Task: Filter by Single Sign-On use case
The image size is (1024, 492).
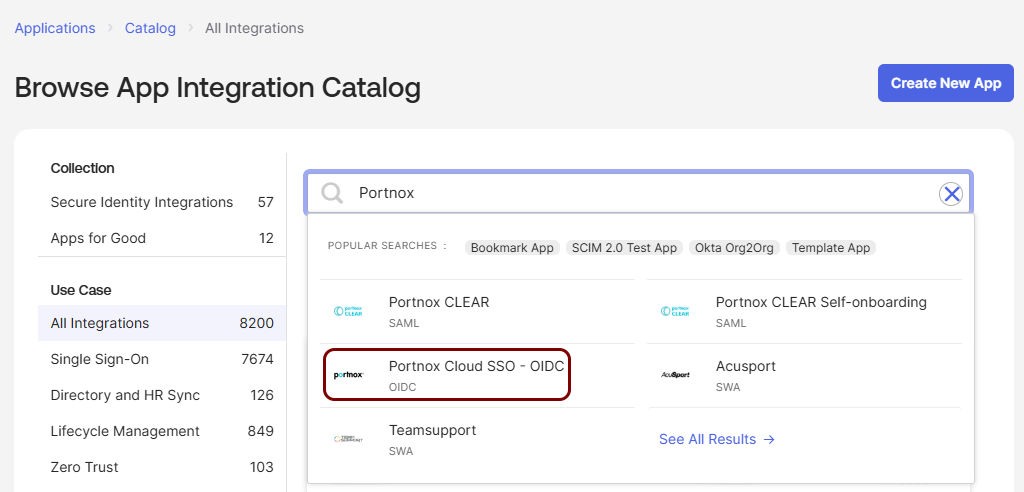Action: point(100,359)
